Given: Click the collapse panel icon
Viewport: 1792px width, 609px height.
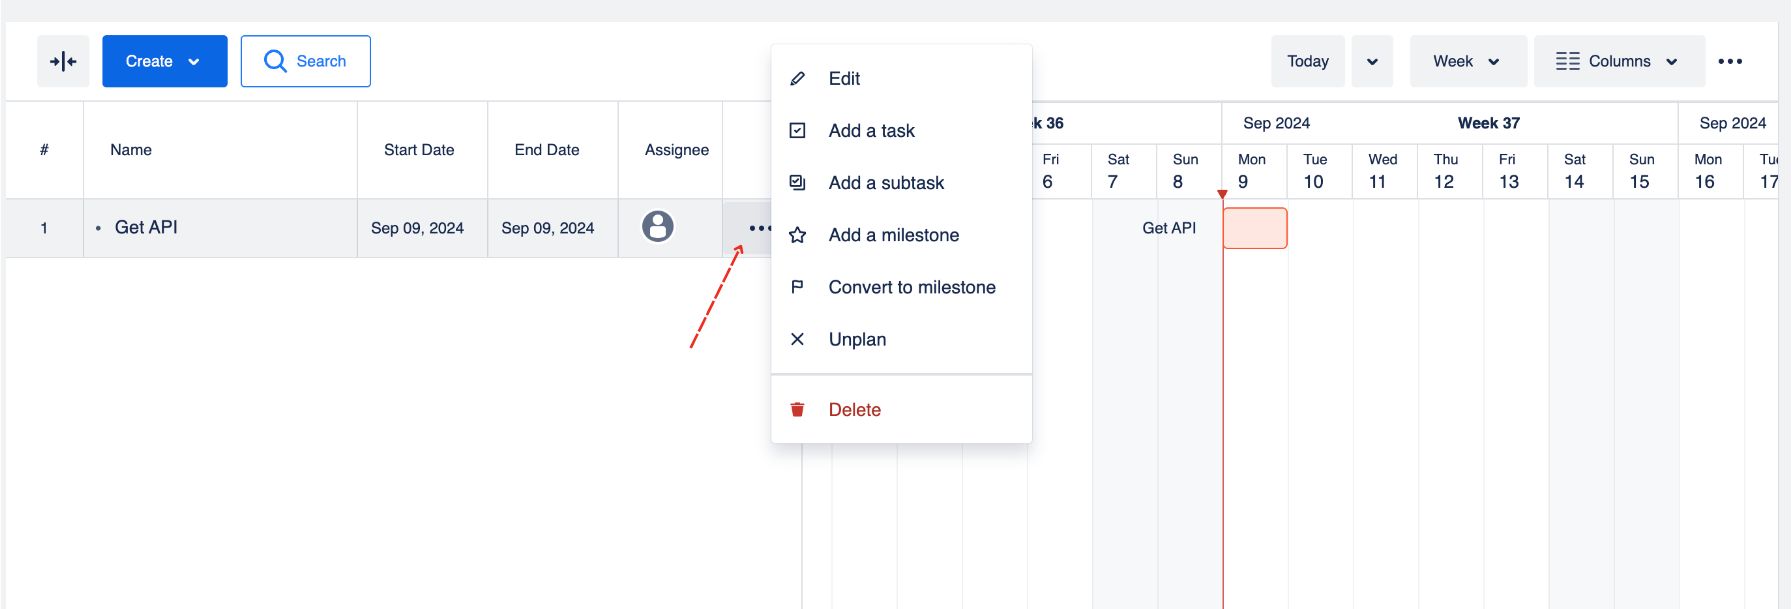Looking at the screenshot, I should click(x=63, y=61).
